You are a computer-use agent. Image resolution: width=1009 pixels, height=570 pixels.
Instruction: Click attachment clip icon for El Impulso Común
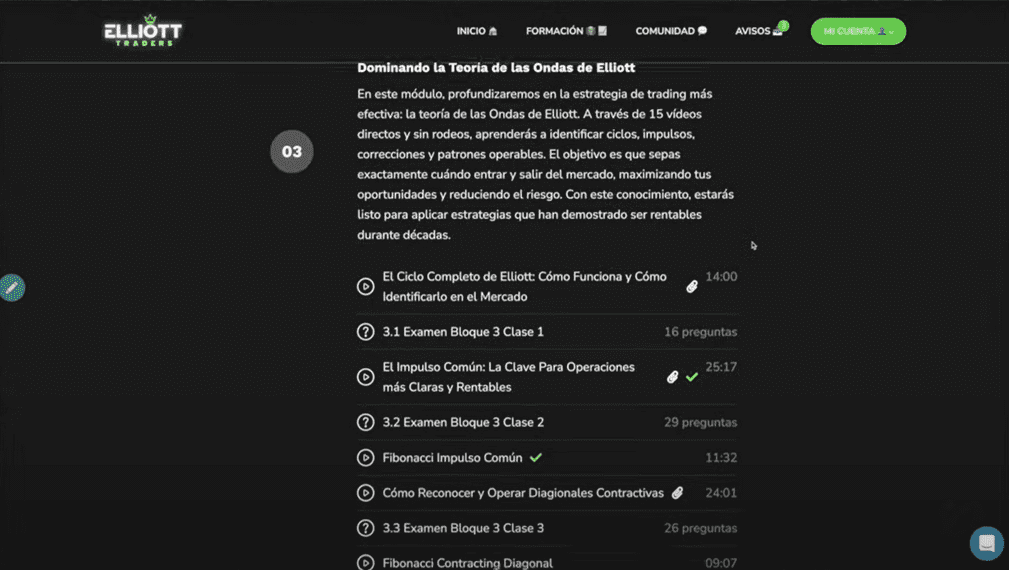(x=672, y=377)
